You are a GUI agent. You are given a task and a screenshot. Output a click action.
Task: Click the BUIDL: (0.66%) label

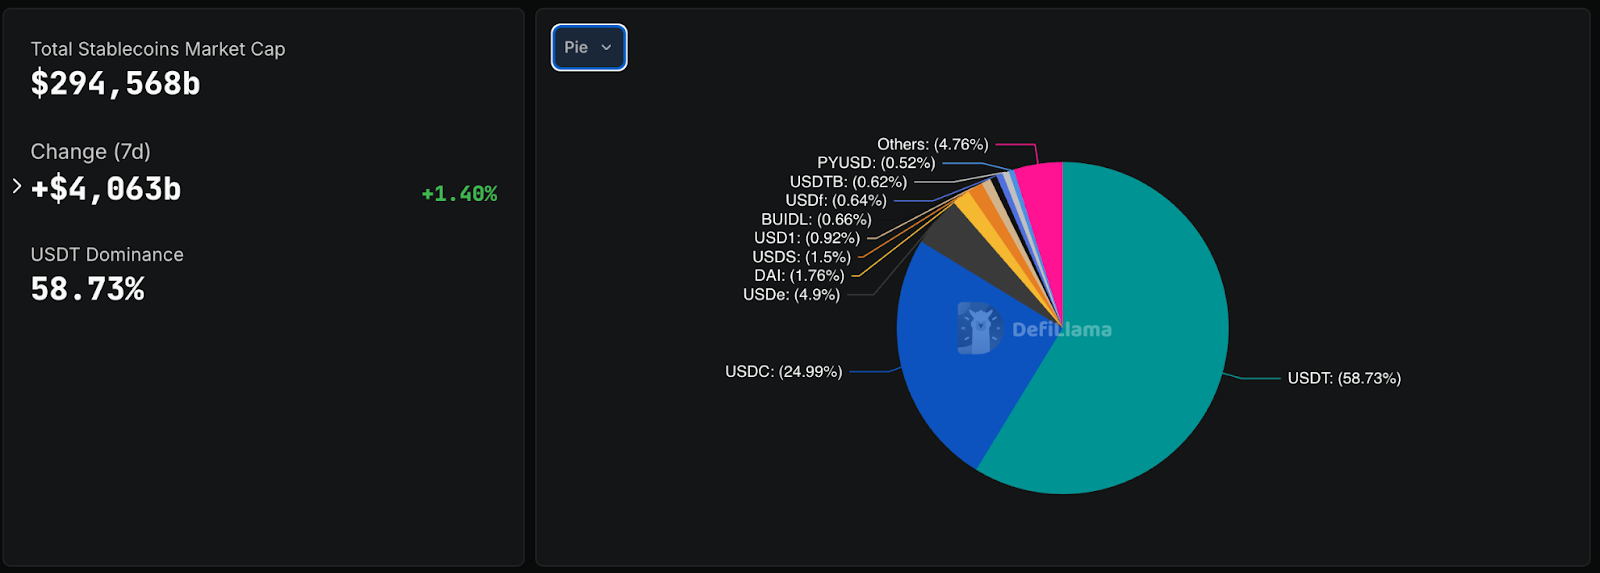(x=816, y=219)
